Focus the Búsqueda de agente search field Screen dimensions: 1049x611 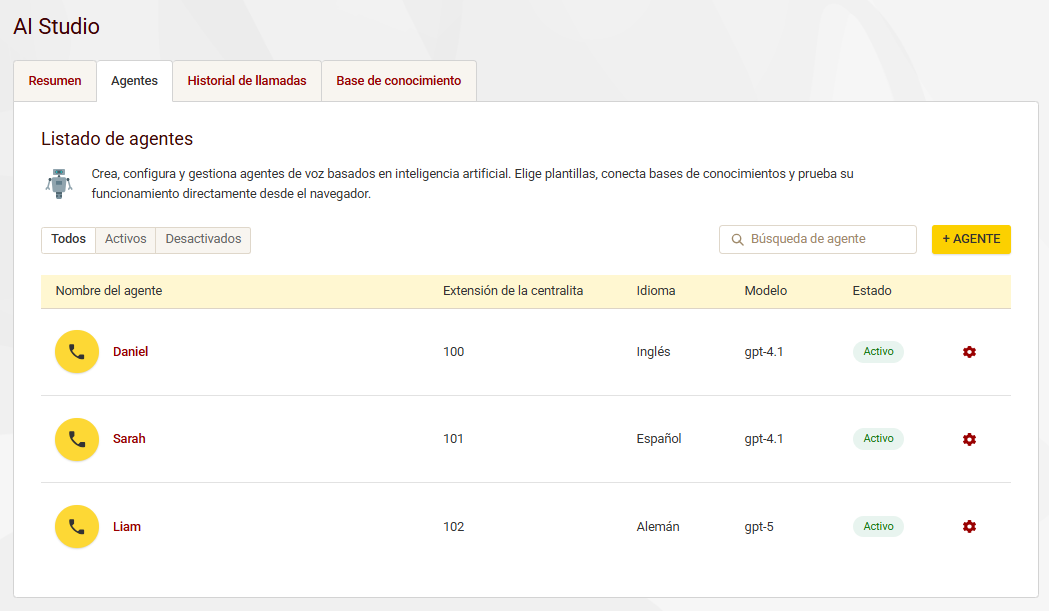828,240
